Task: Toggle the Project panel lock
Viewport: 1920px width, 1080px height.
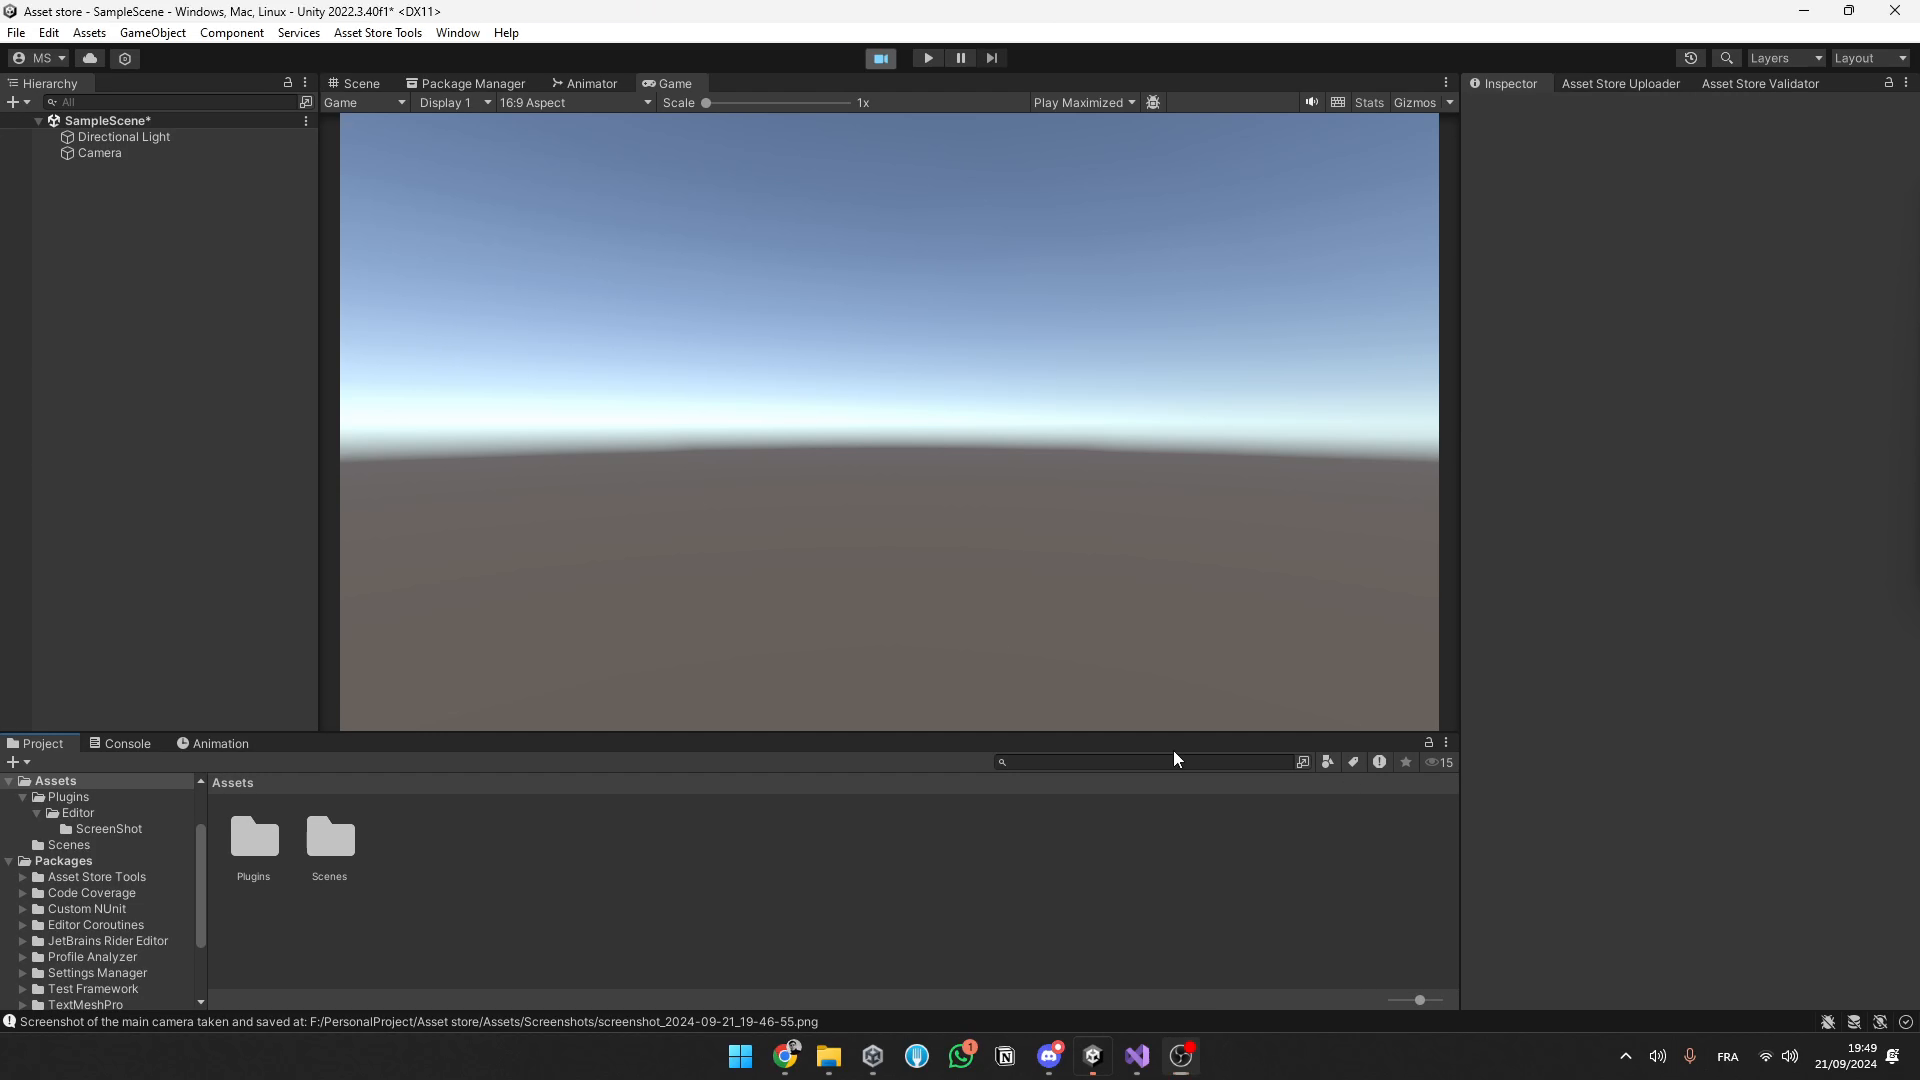Action: [1429, 743]
